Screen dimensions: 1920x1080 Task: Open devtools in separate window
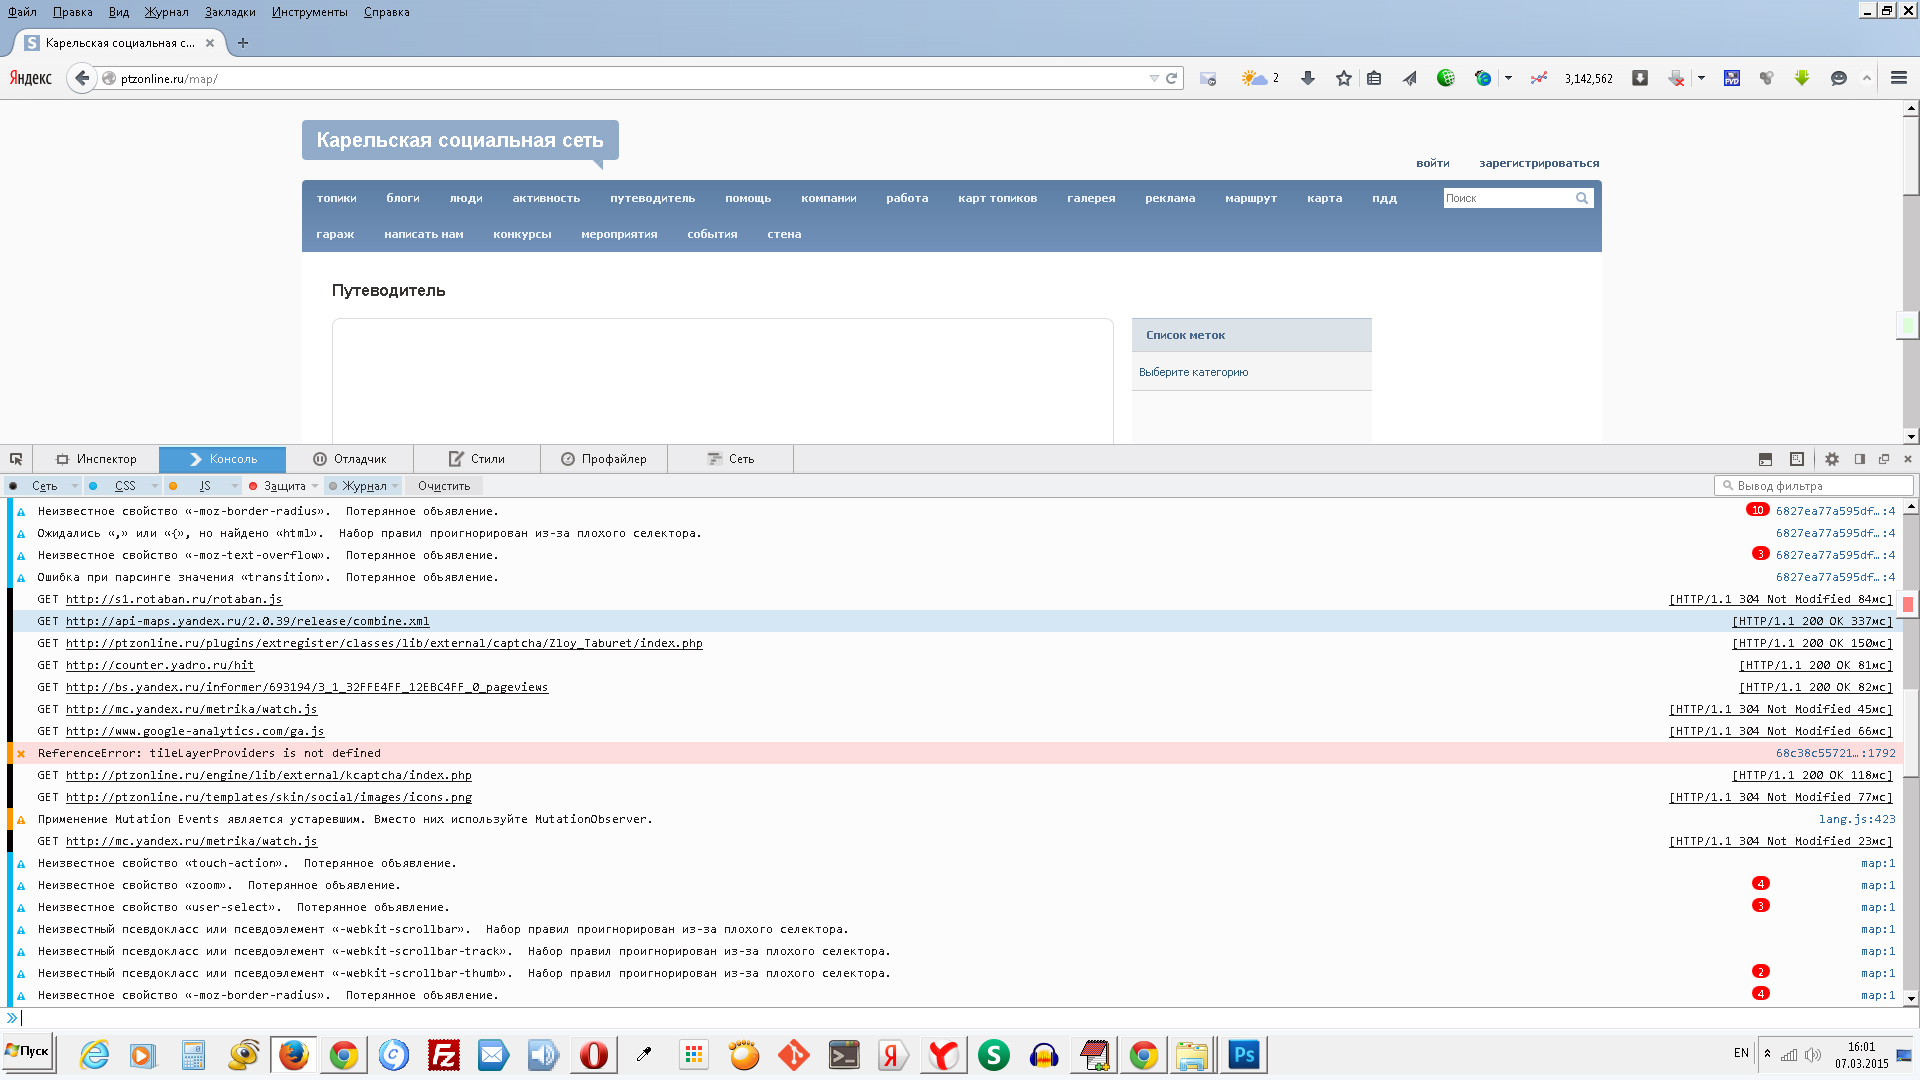[1884, 459]
